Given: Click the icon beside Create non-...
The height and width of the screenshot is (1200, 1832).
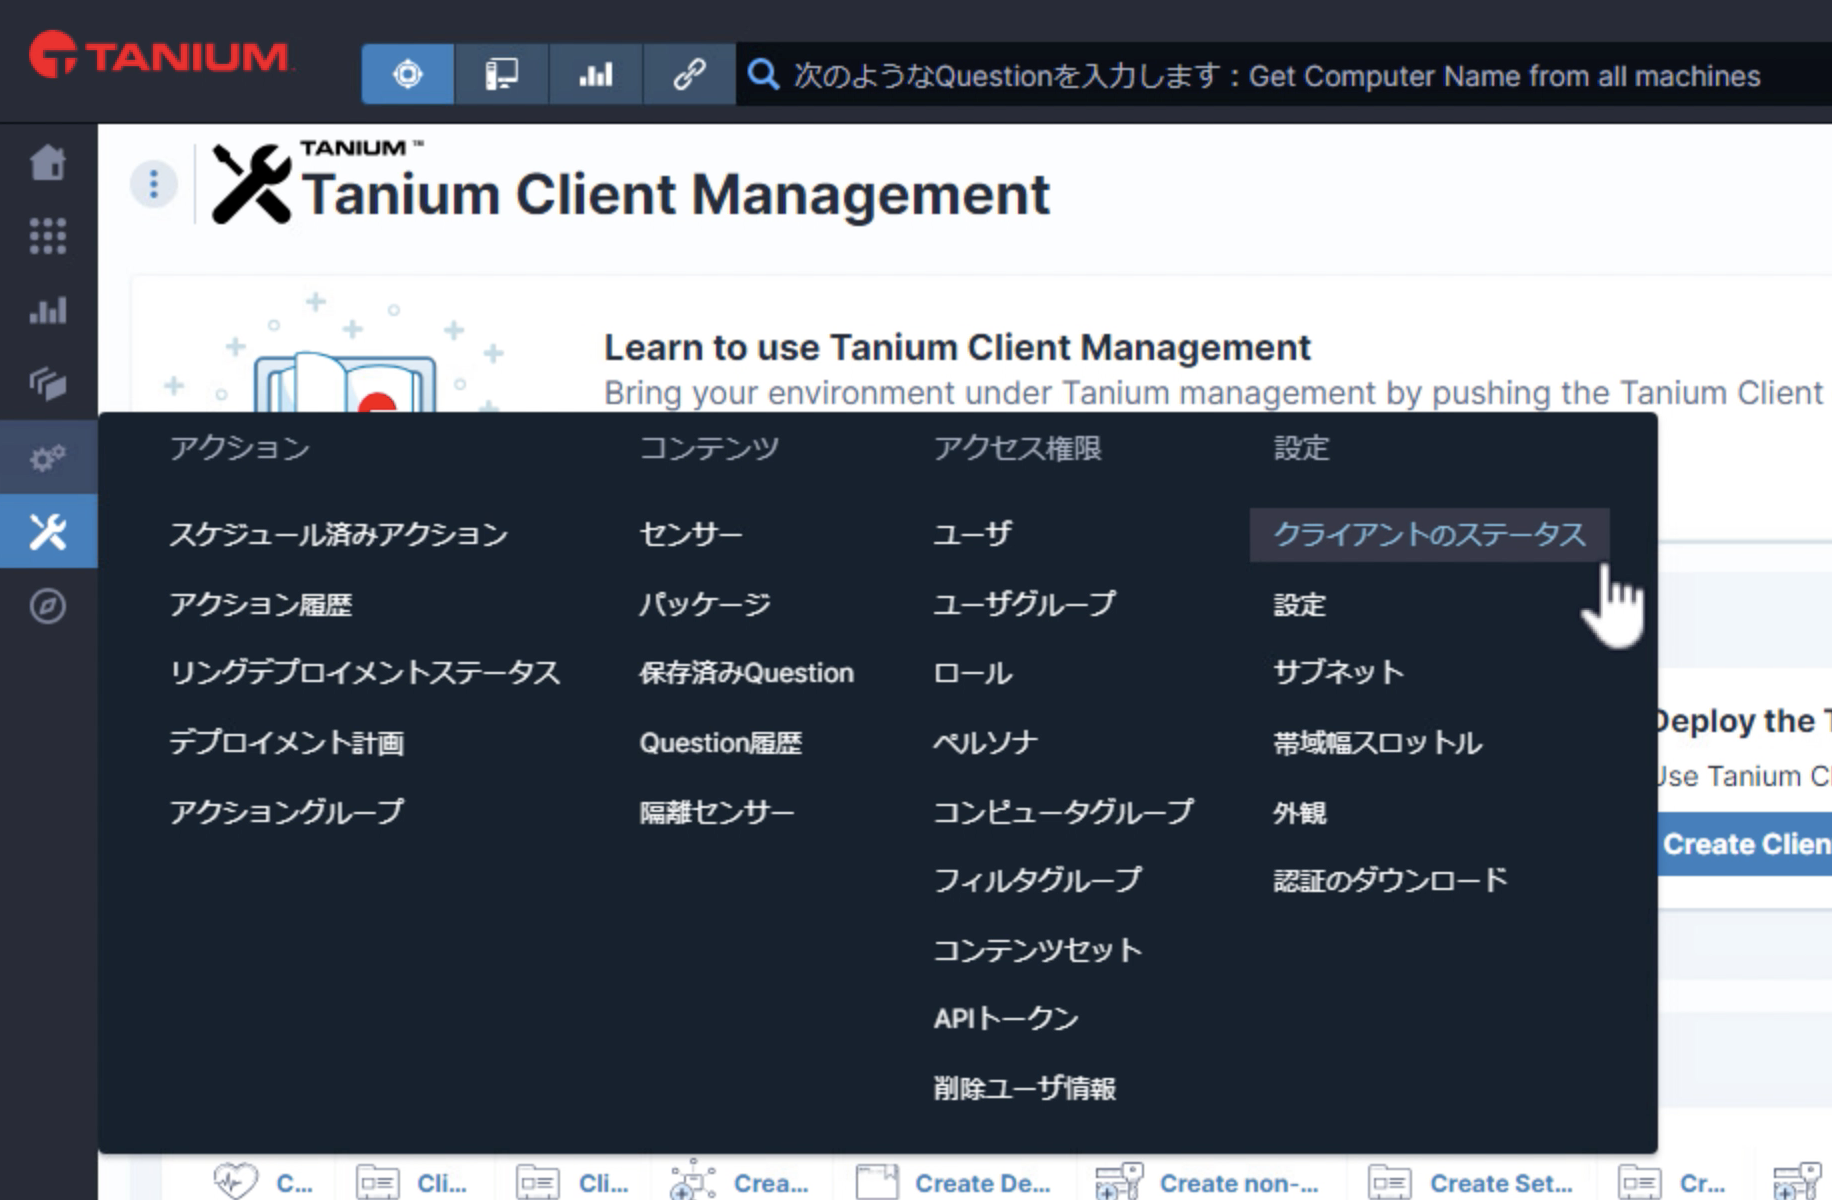Looking at the screenshot, I should pos(1119,1182).
